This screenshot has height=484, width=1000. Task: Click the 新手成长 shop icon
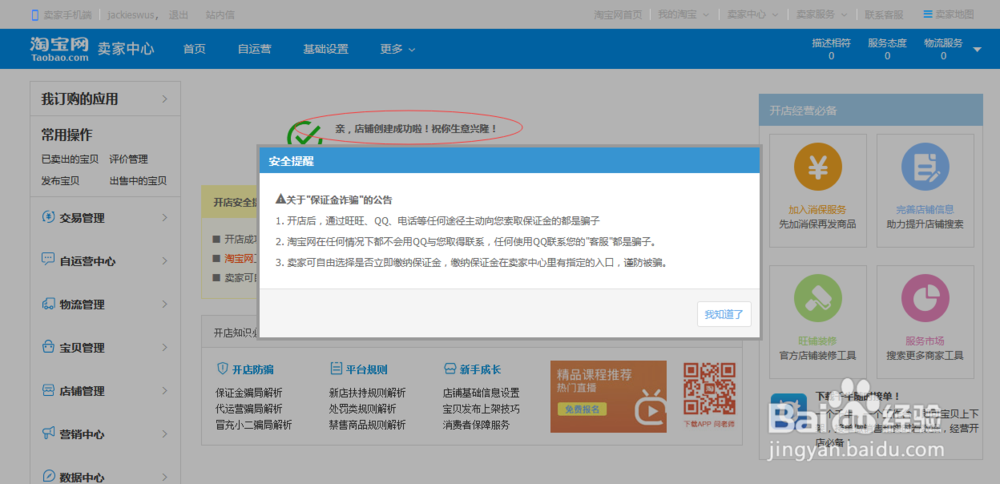click(449, 369)
